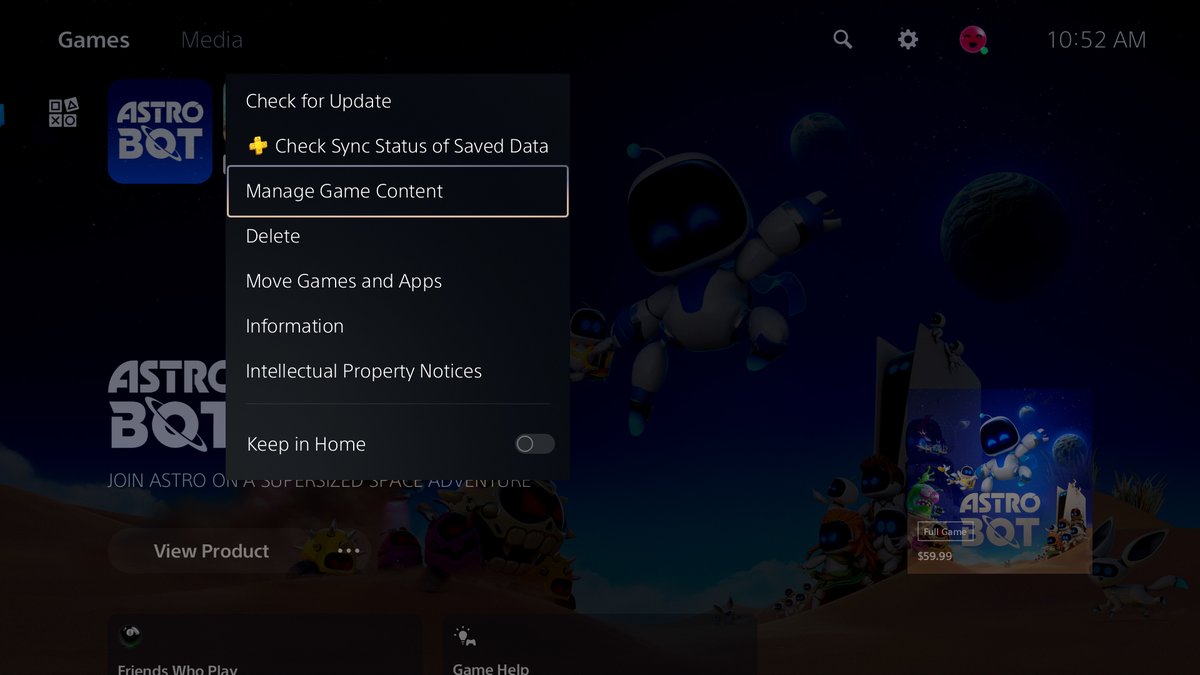Open more options ellipsis beside View Product
Image resolution: width=1200 pixels, height=675 pixels.
pyautogui.click(x=348, y=551)
